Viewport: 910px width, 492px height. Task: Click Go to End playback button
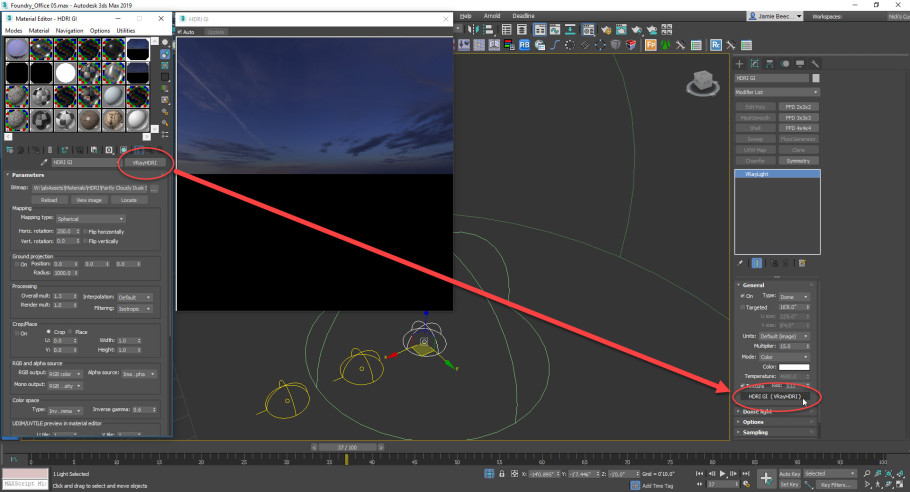pyautogui.click(x=746, y=473)
